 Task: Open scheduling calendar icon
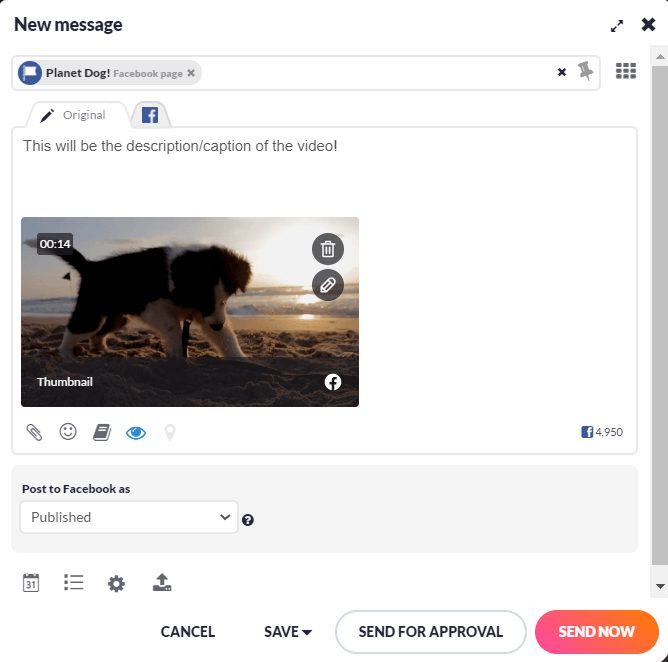tap(31, 582)
